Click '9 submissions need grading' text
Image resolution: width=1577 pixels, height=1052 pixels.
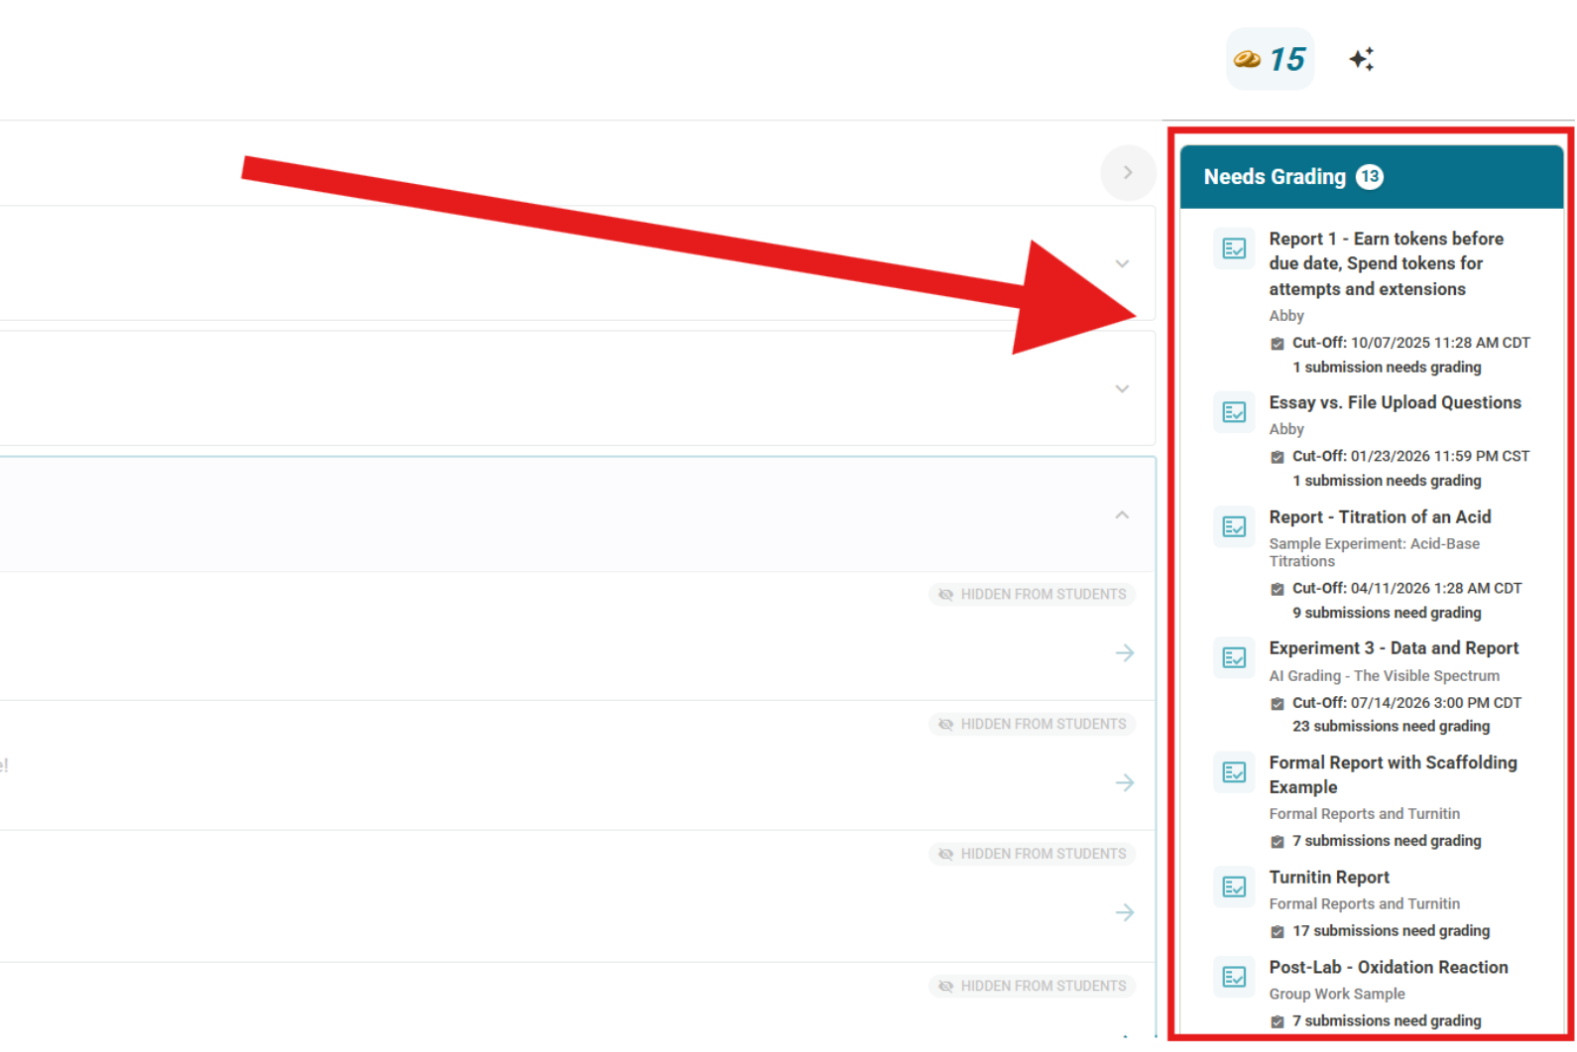pyautogui.click(x=1386, y=613)
